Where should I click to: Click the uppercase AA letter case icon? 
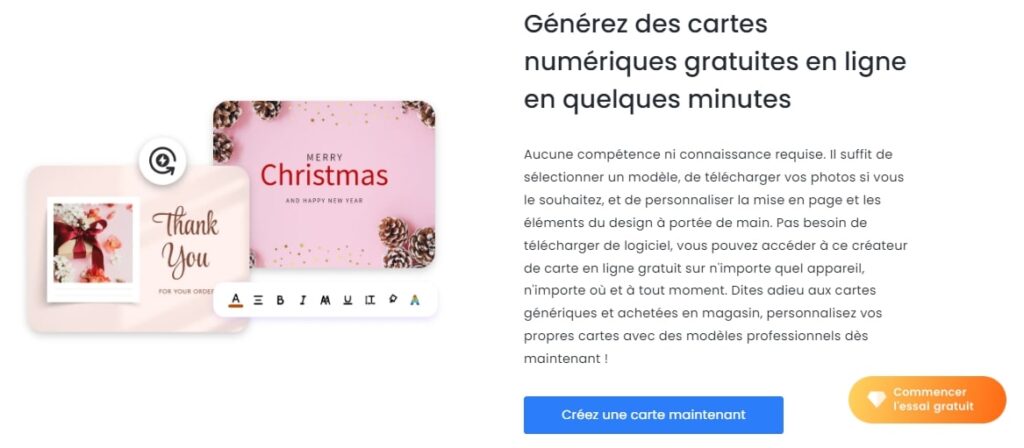pos(325,300)
